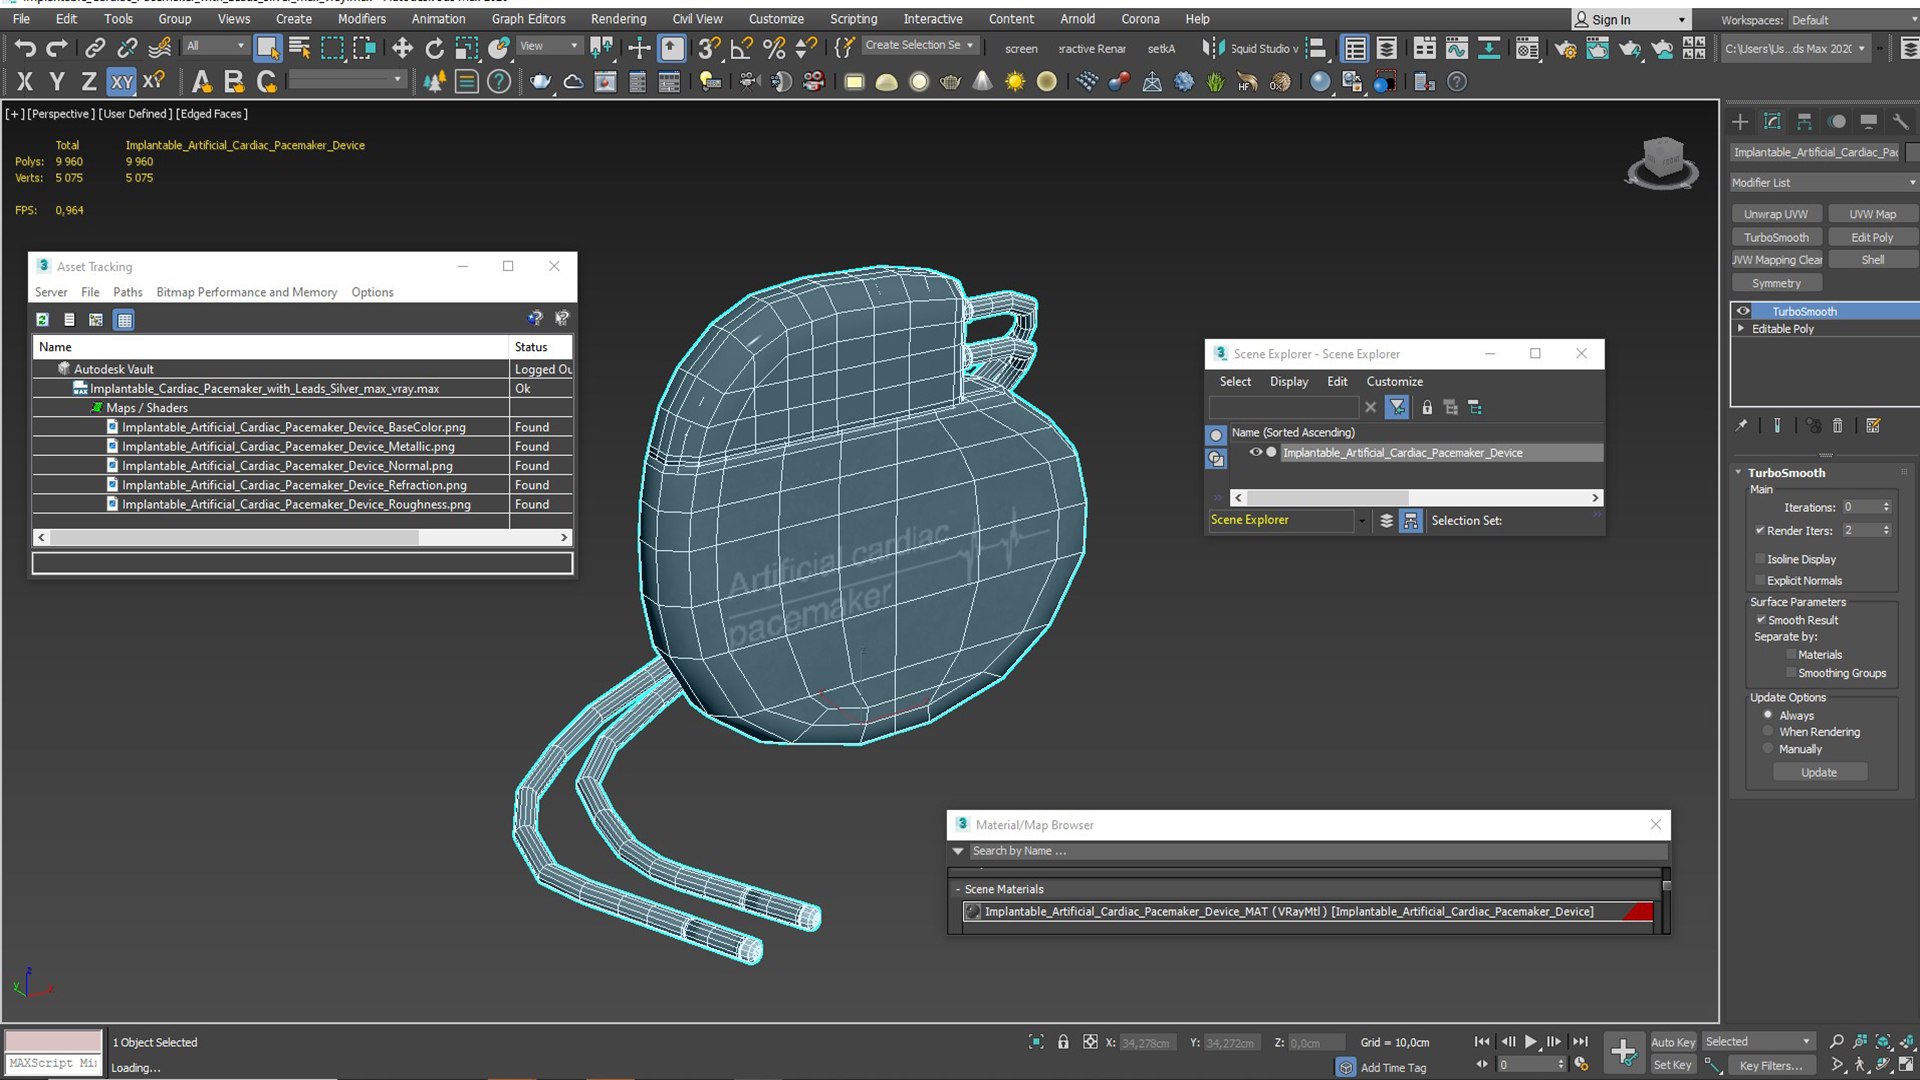Open the Modifier List dropdown
1920x1080 pixels.
pyautogui.click(x=1824, y=182)
